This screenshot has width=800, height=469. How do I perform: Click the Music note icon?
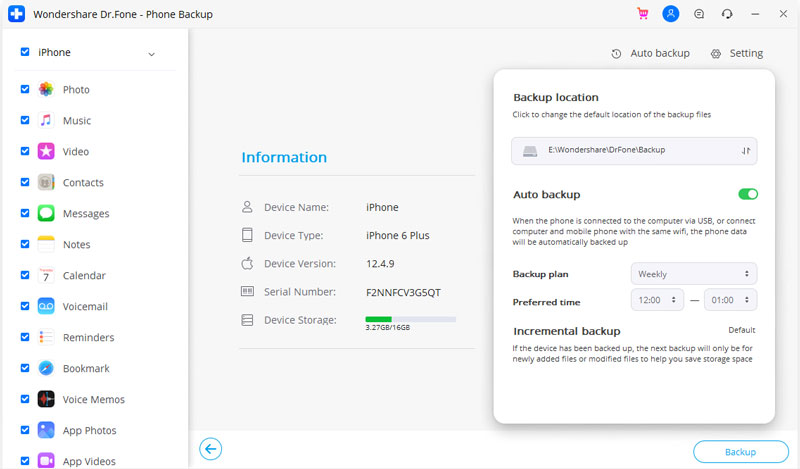pos(46,120)
